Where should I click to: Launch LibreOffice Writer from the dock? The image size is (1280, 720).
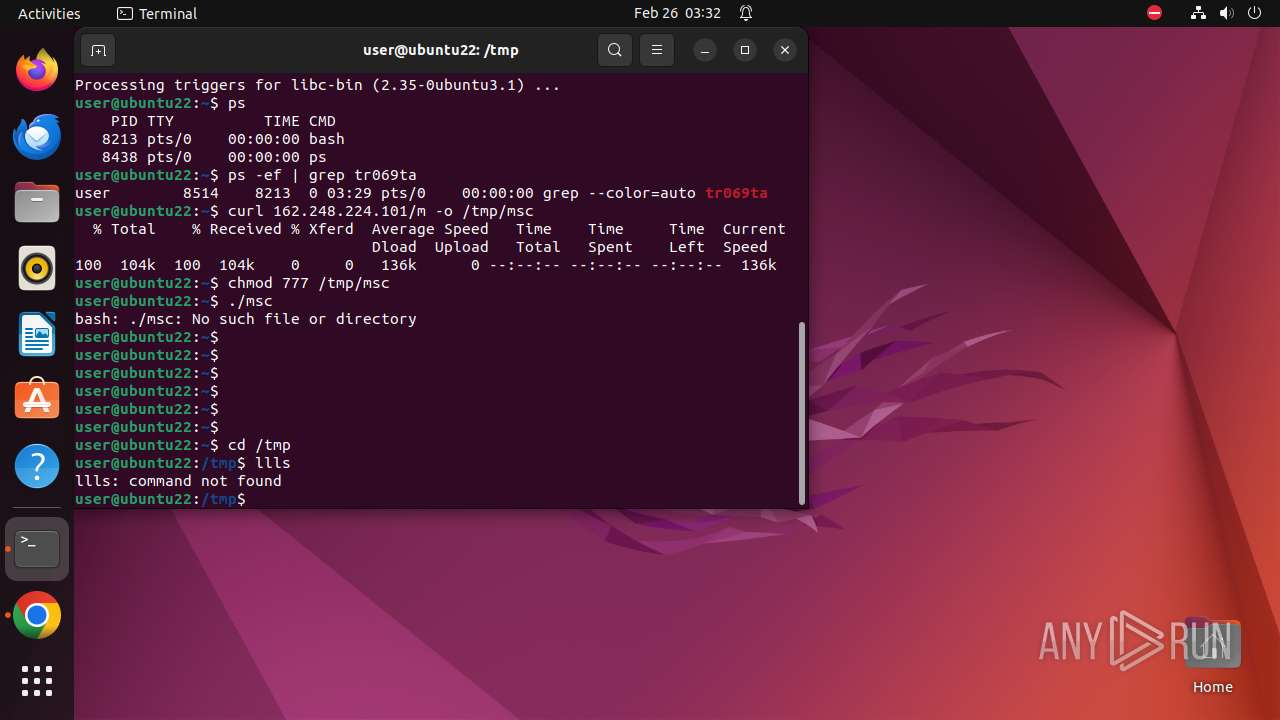[37, 334]
